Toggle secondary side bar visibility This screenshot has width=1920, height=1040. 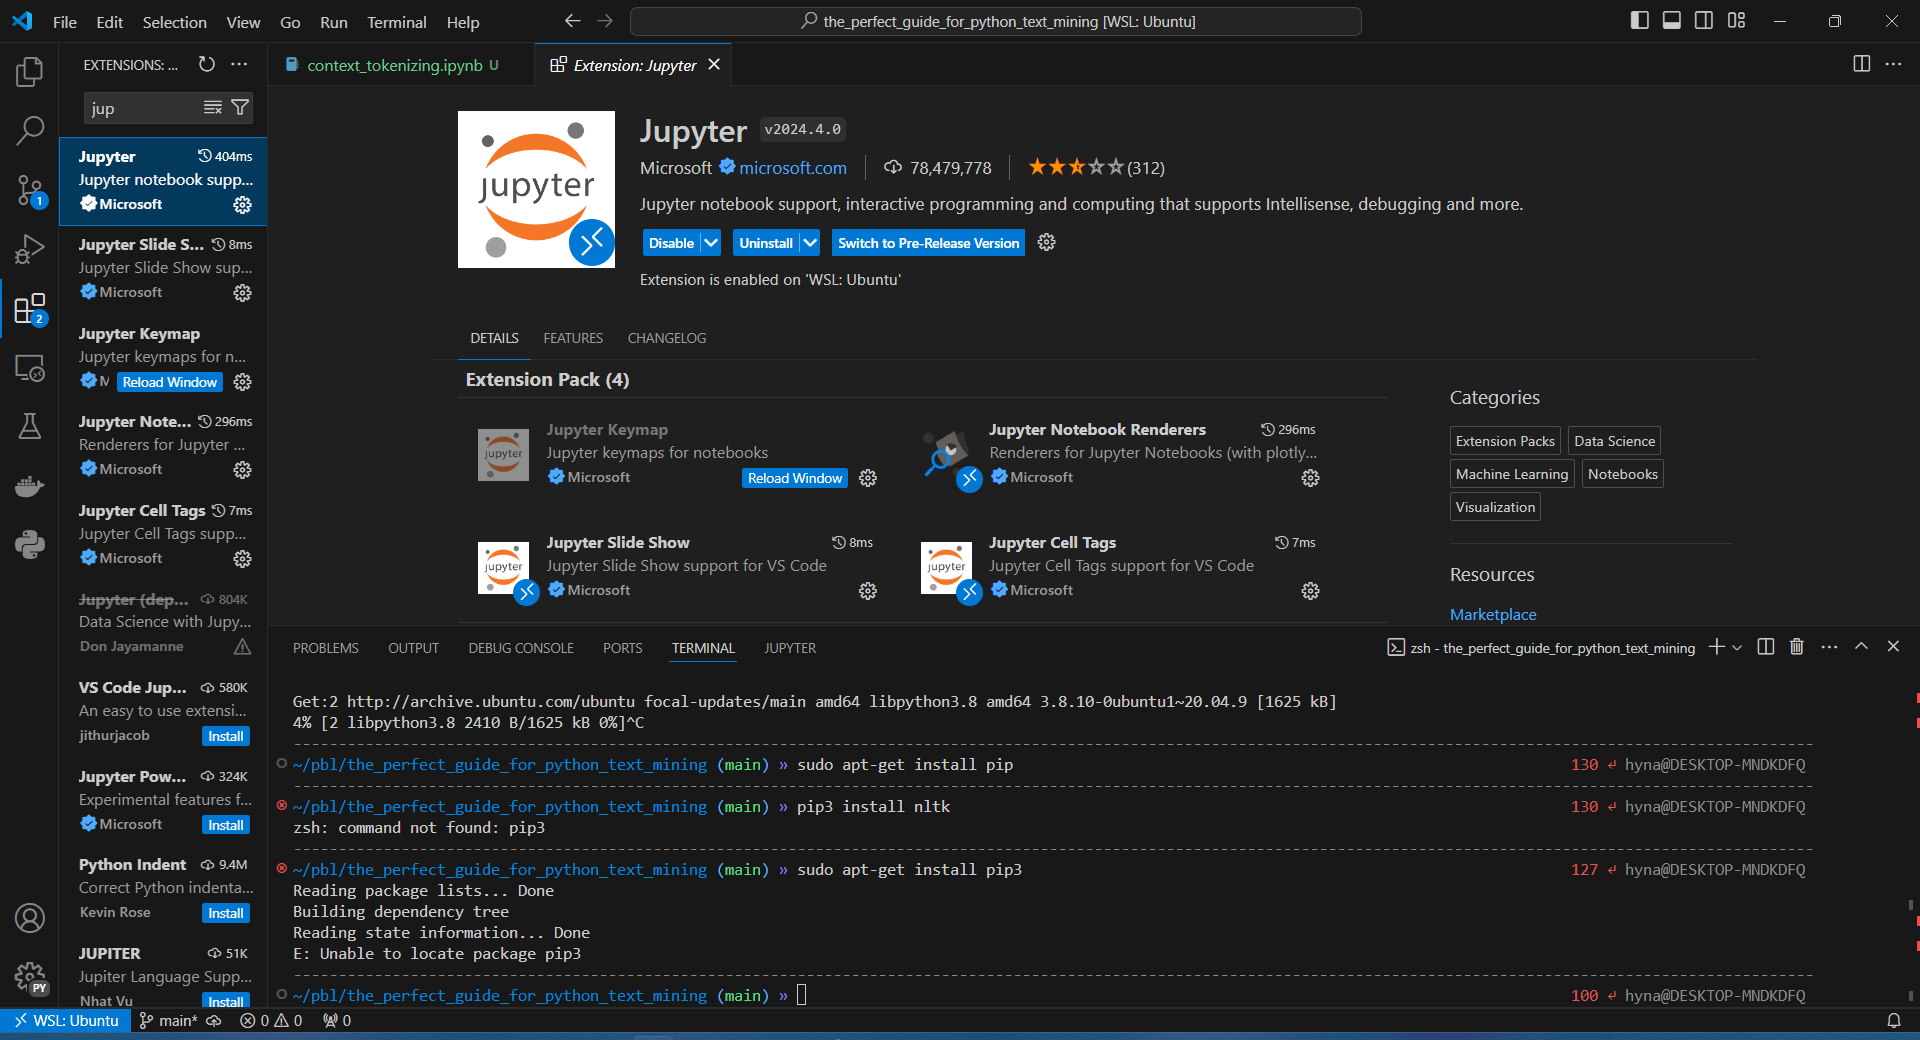click(x=1704, y=21)
